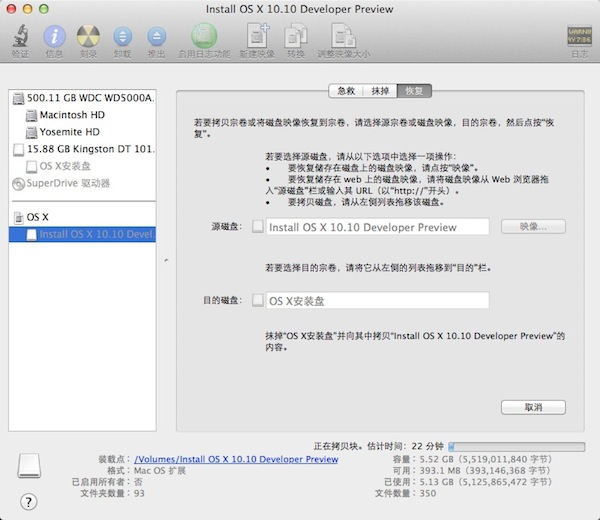
Task: Open the /Volumes/Install OS X mount point link
Action: 236,459
